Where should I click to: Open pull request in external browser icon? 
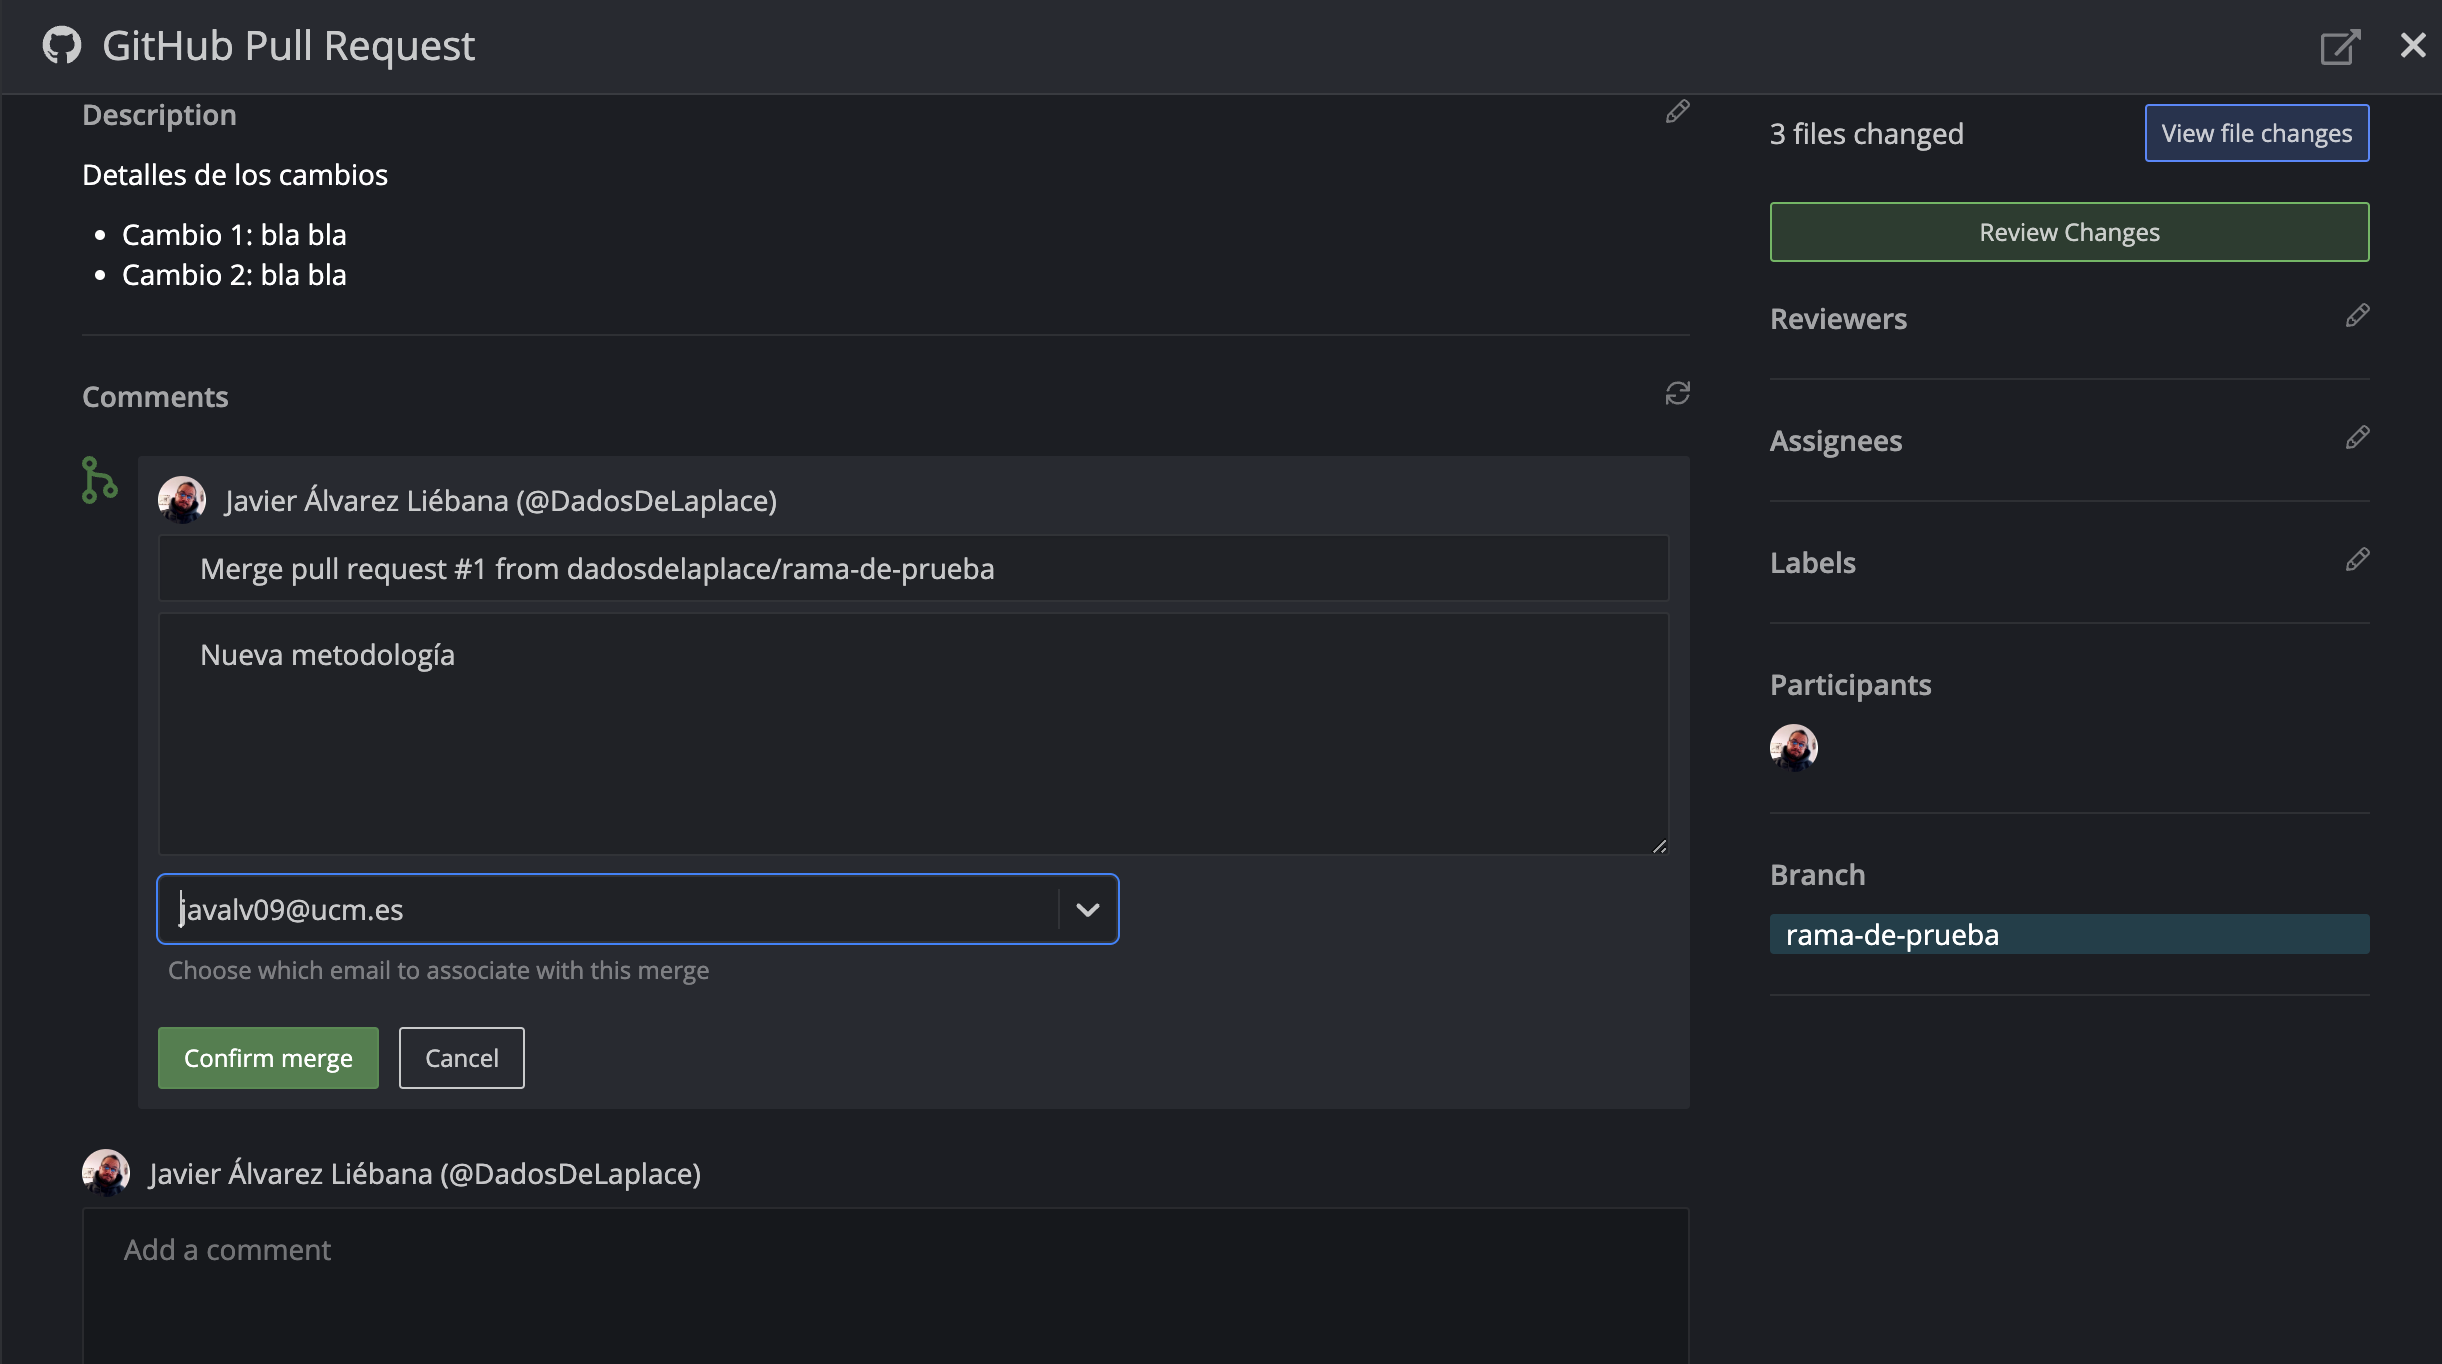click(x=2340, y=46)
